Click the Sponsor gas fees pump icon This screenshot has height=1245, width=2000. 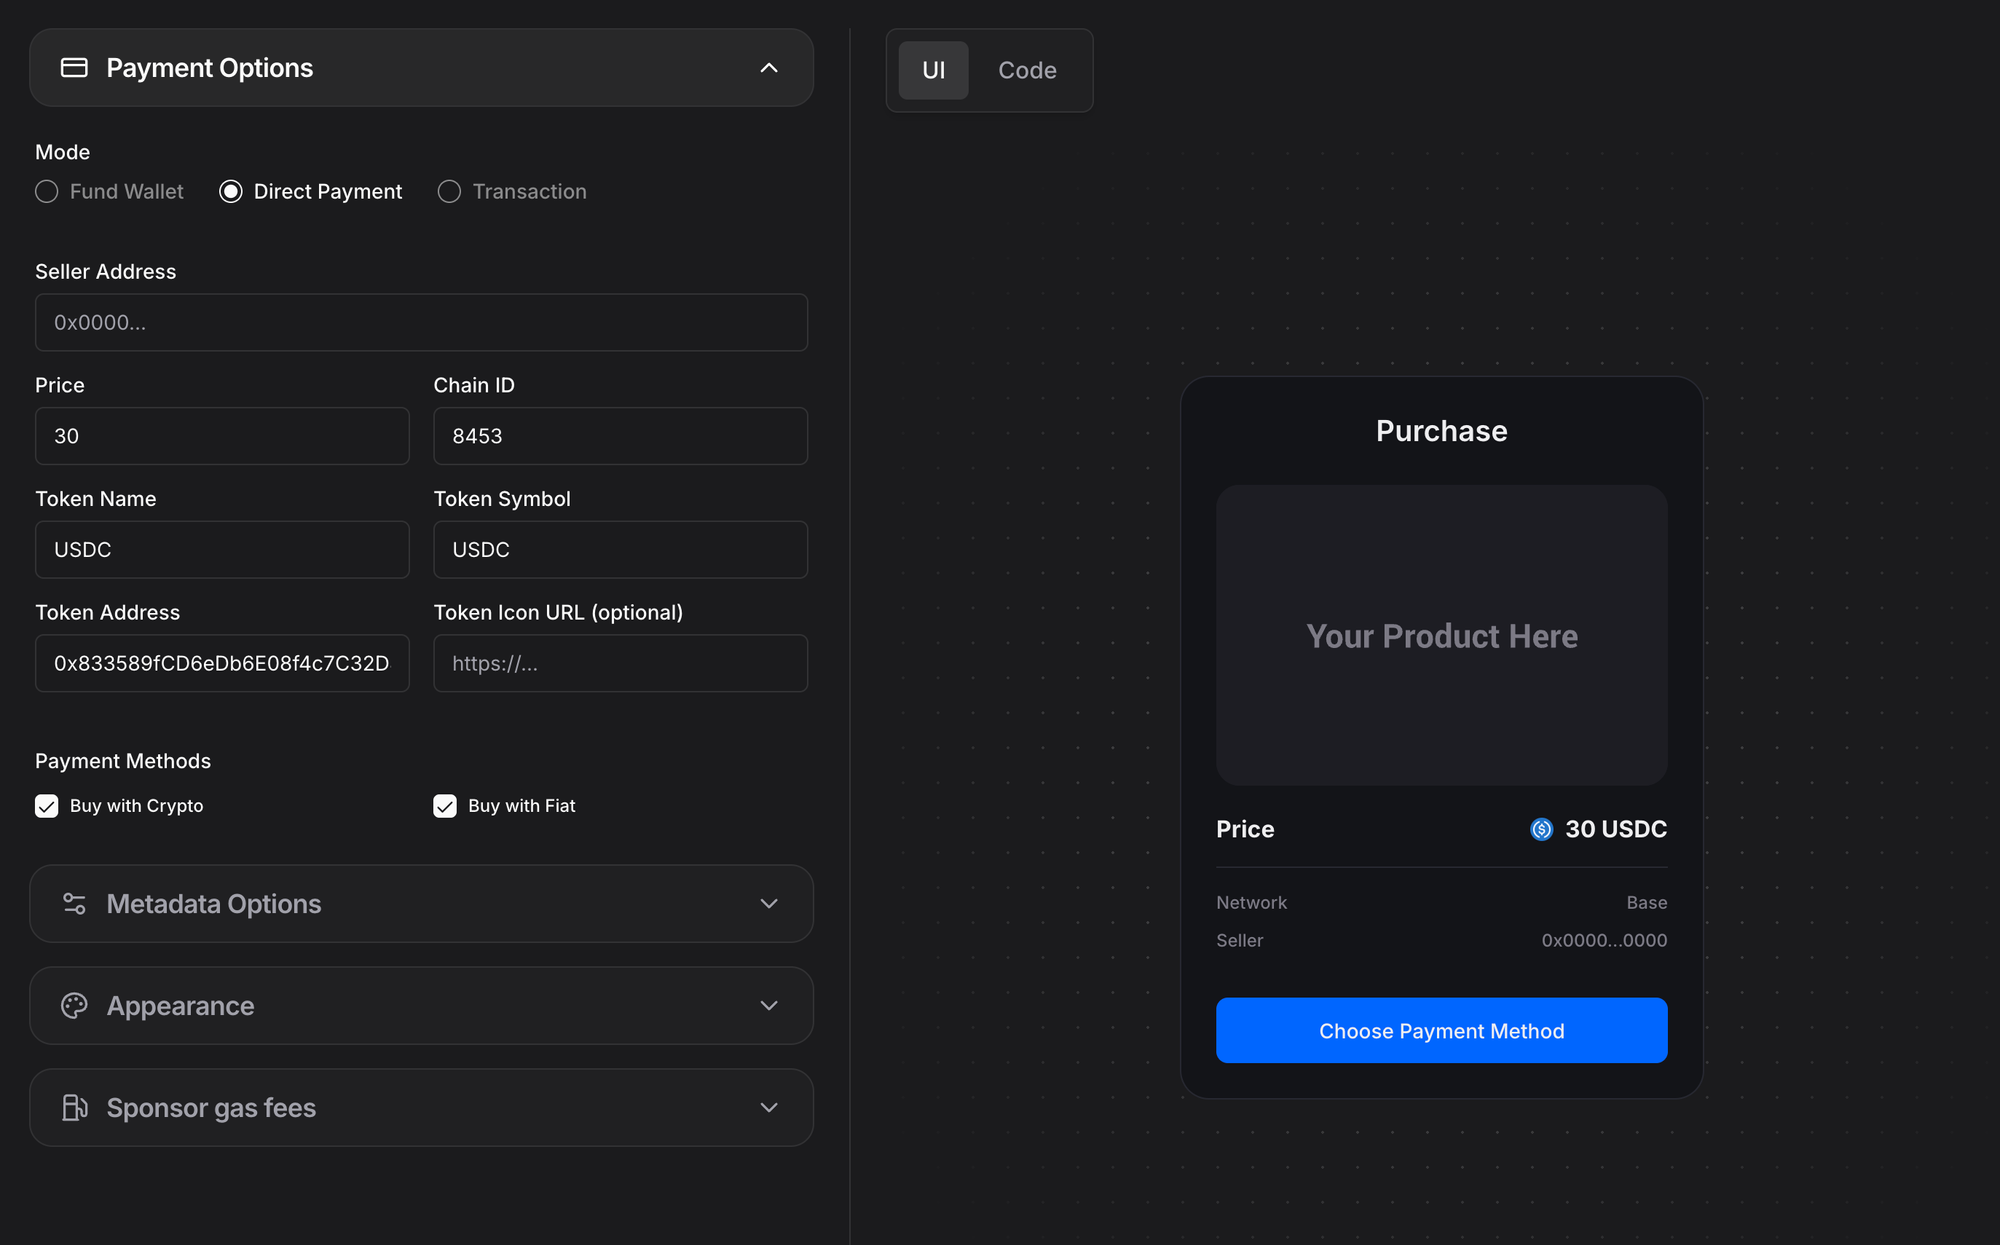74,1108
